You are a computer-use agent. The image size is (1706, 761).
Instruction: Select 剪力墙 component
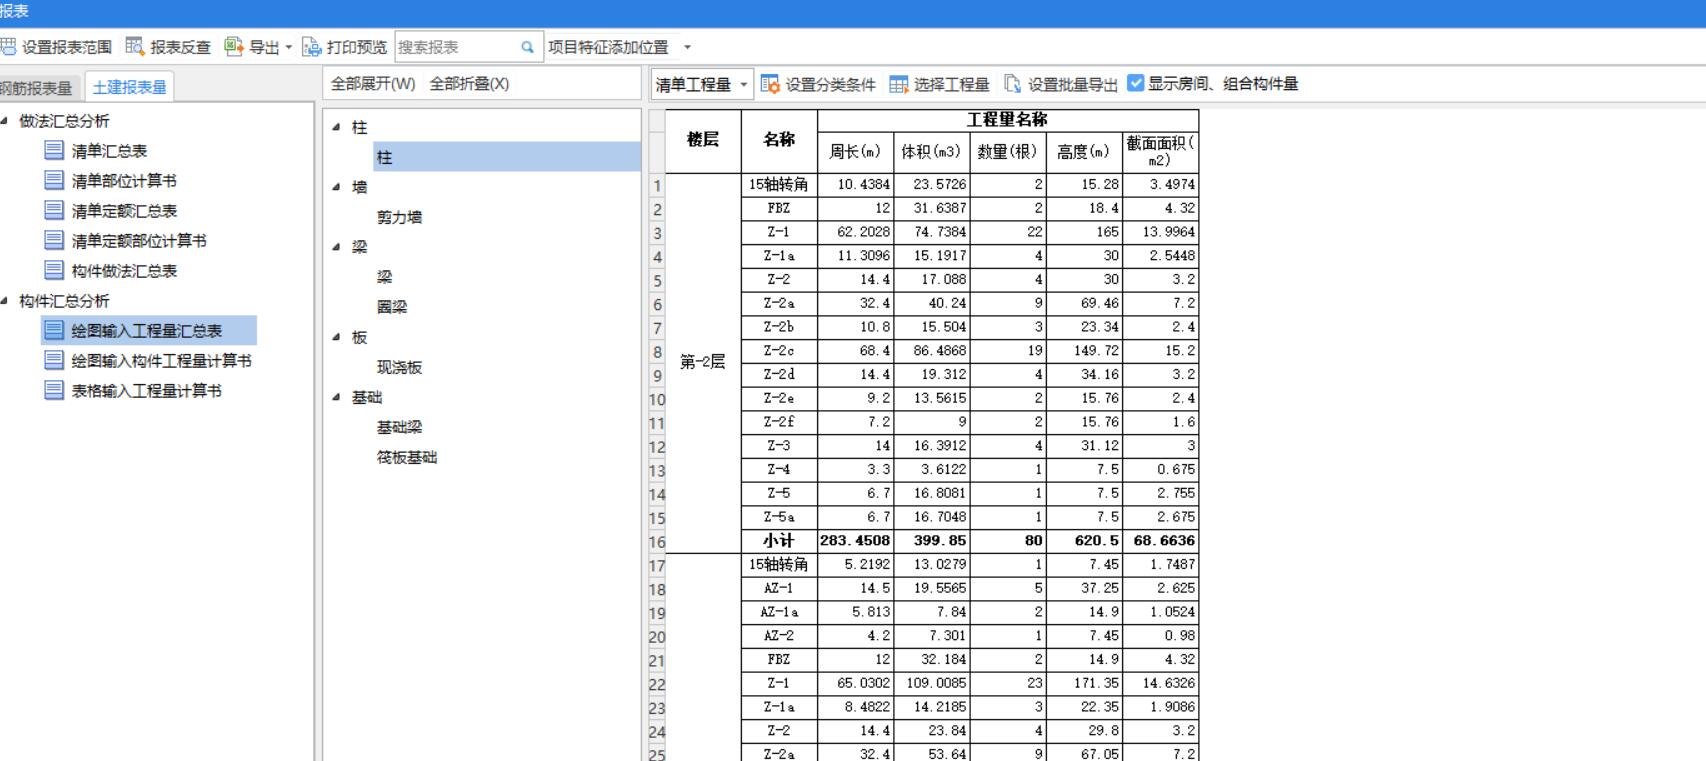tap(399, 217)
